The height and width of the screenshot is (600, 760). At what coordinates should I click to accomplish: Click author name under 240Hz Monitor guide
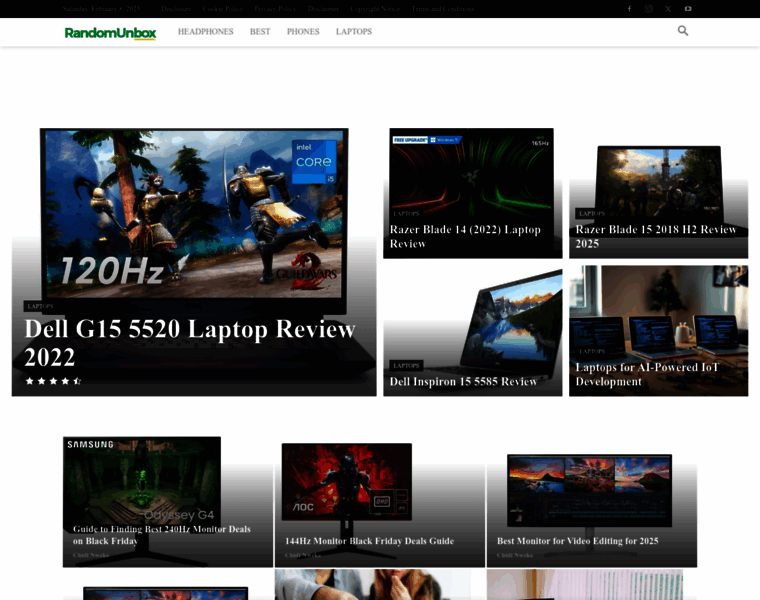(91, 555)
